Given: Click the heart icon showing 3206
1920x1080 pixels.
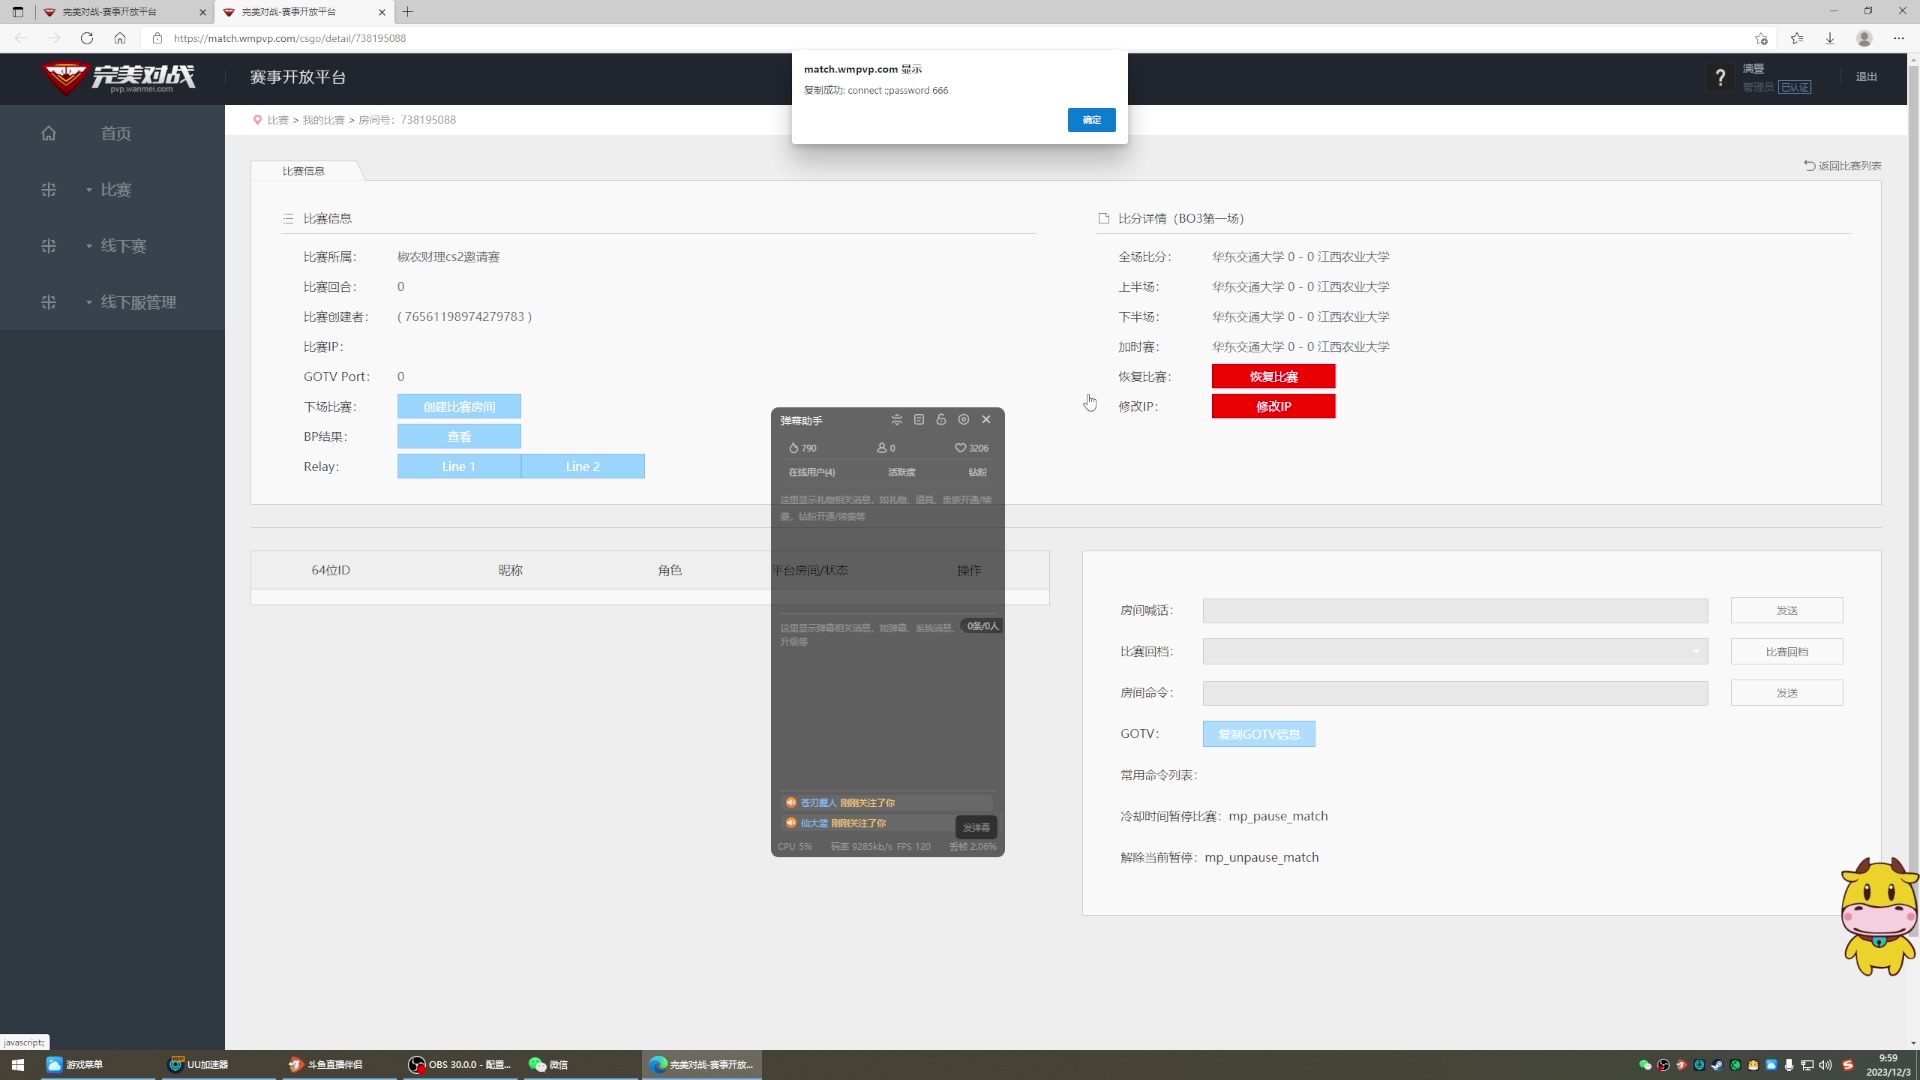Looking at the screenshot, I should click(x=960, y=448).
